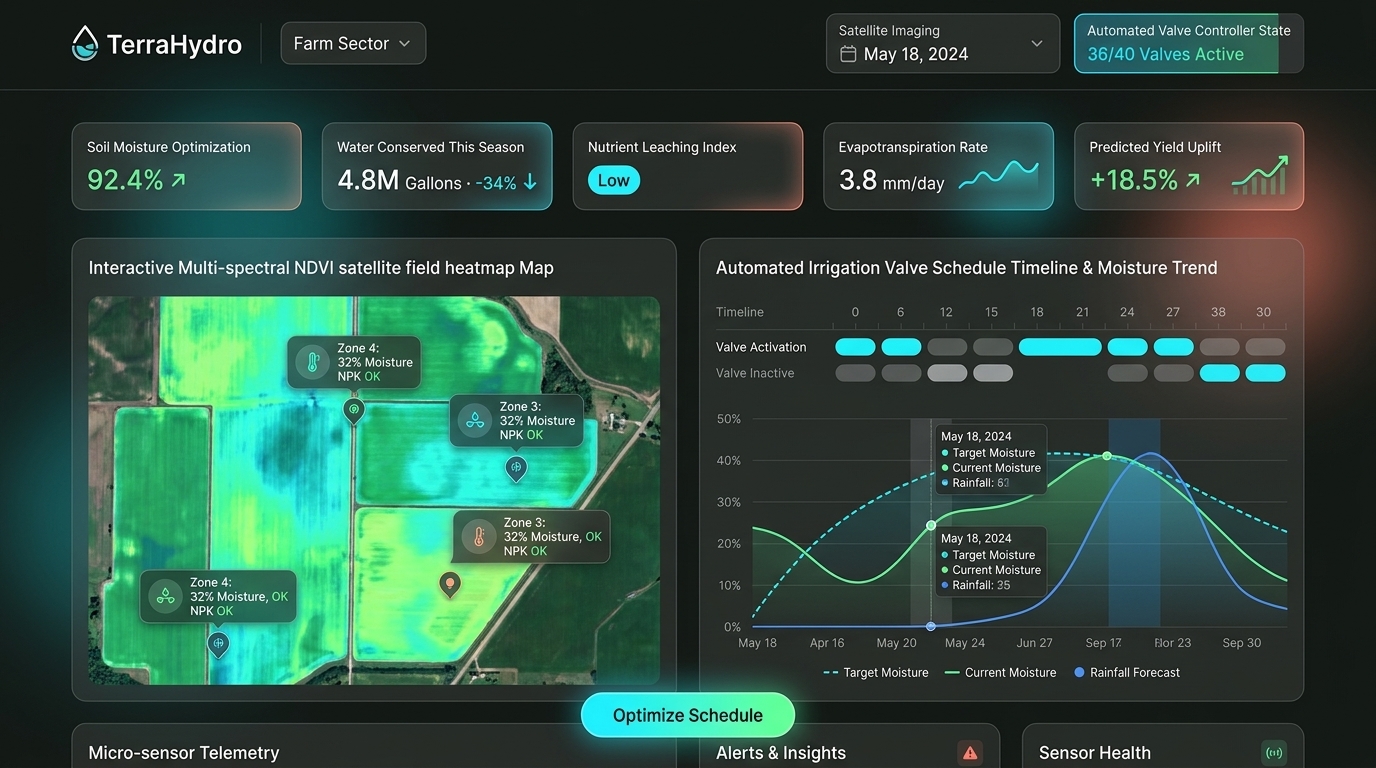Select the green map pin under the Zone 4 thermometer tooltip

pyautogui.click(x=353, y=411)
